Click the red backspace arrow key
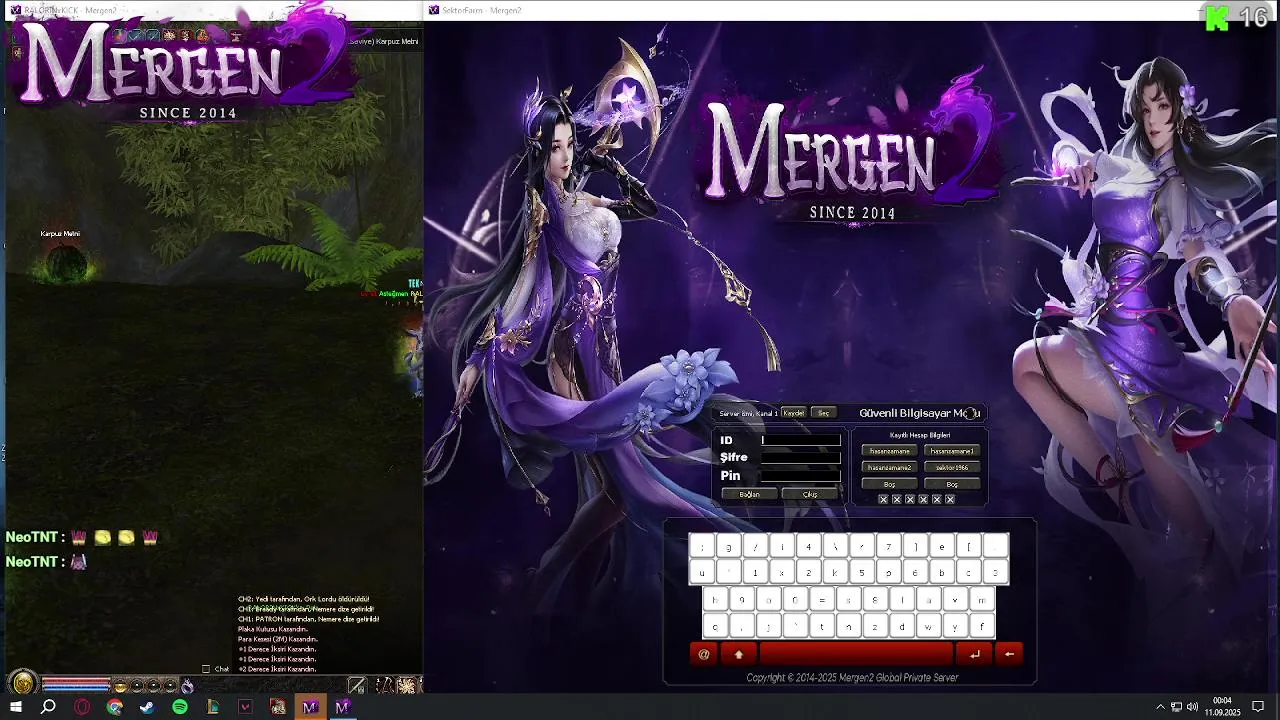The width and height of the screenshot is (1280, 720). click(1009, 654)
